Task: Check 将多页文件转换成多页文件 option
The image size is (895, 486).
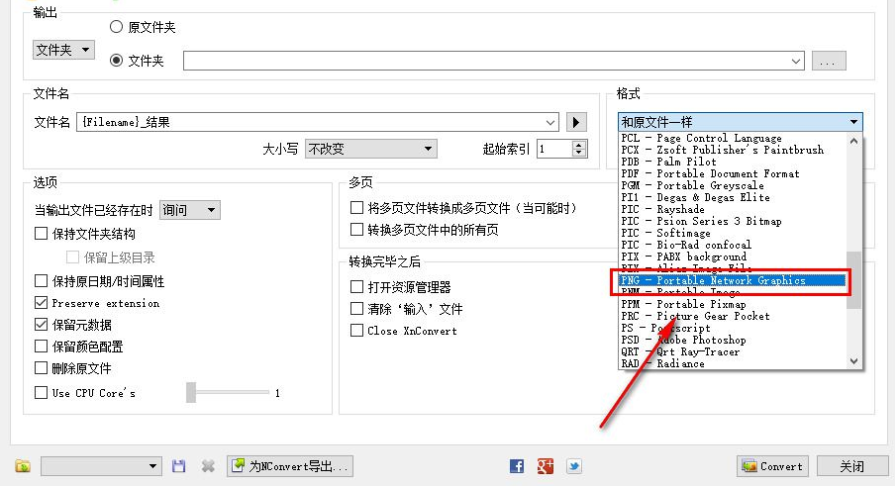Action: (x=357, y=207)
